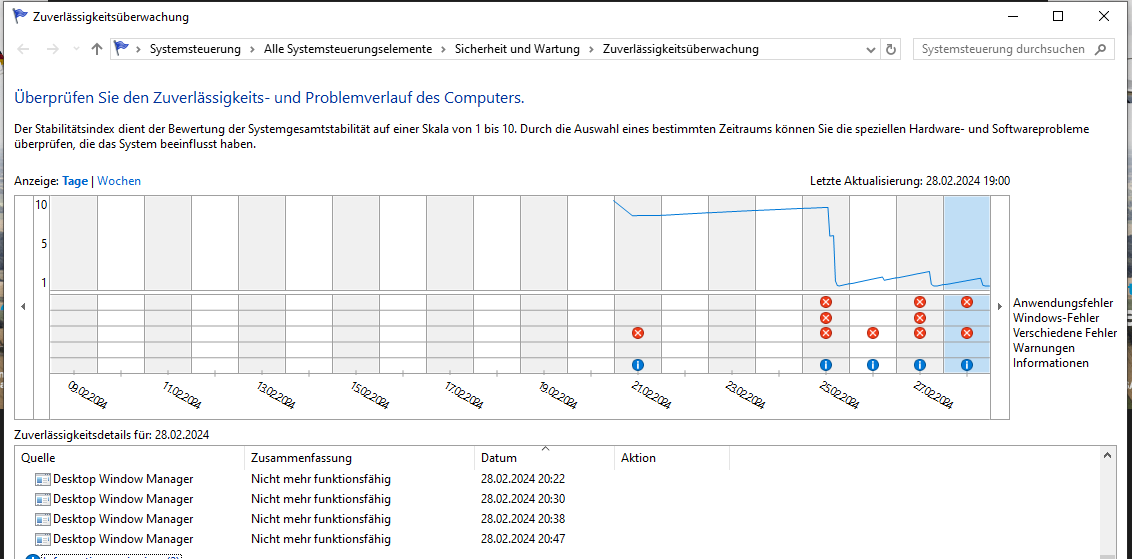Click the Verschiedene Fehler icon on 25.02.2024
Viewport: 1132px width, 559px height.
coord(826,333)
